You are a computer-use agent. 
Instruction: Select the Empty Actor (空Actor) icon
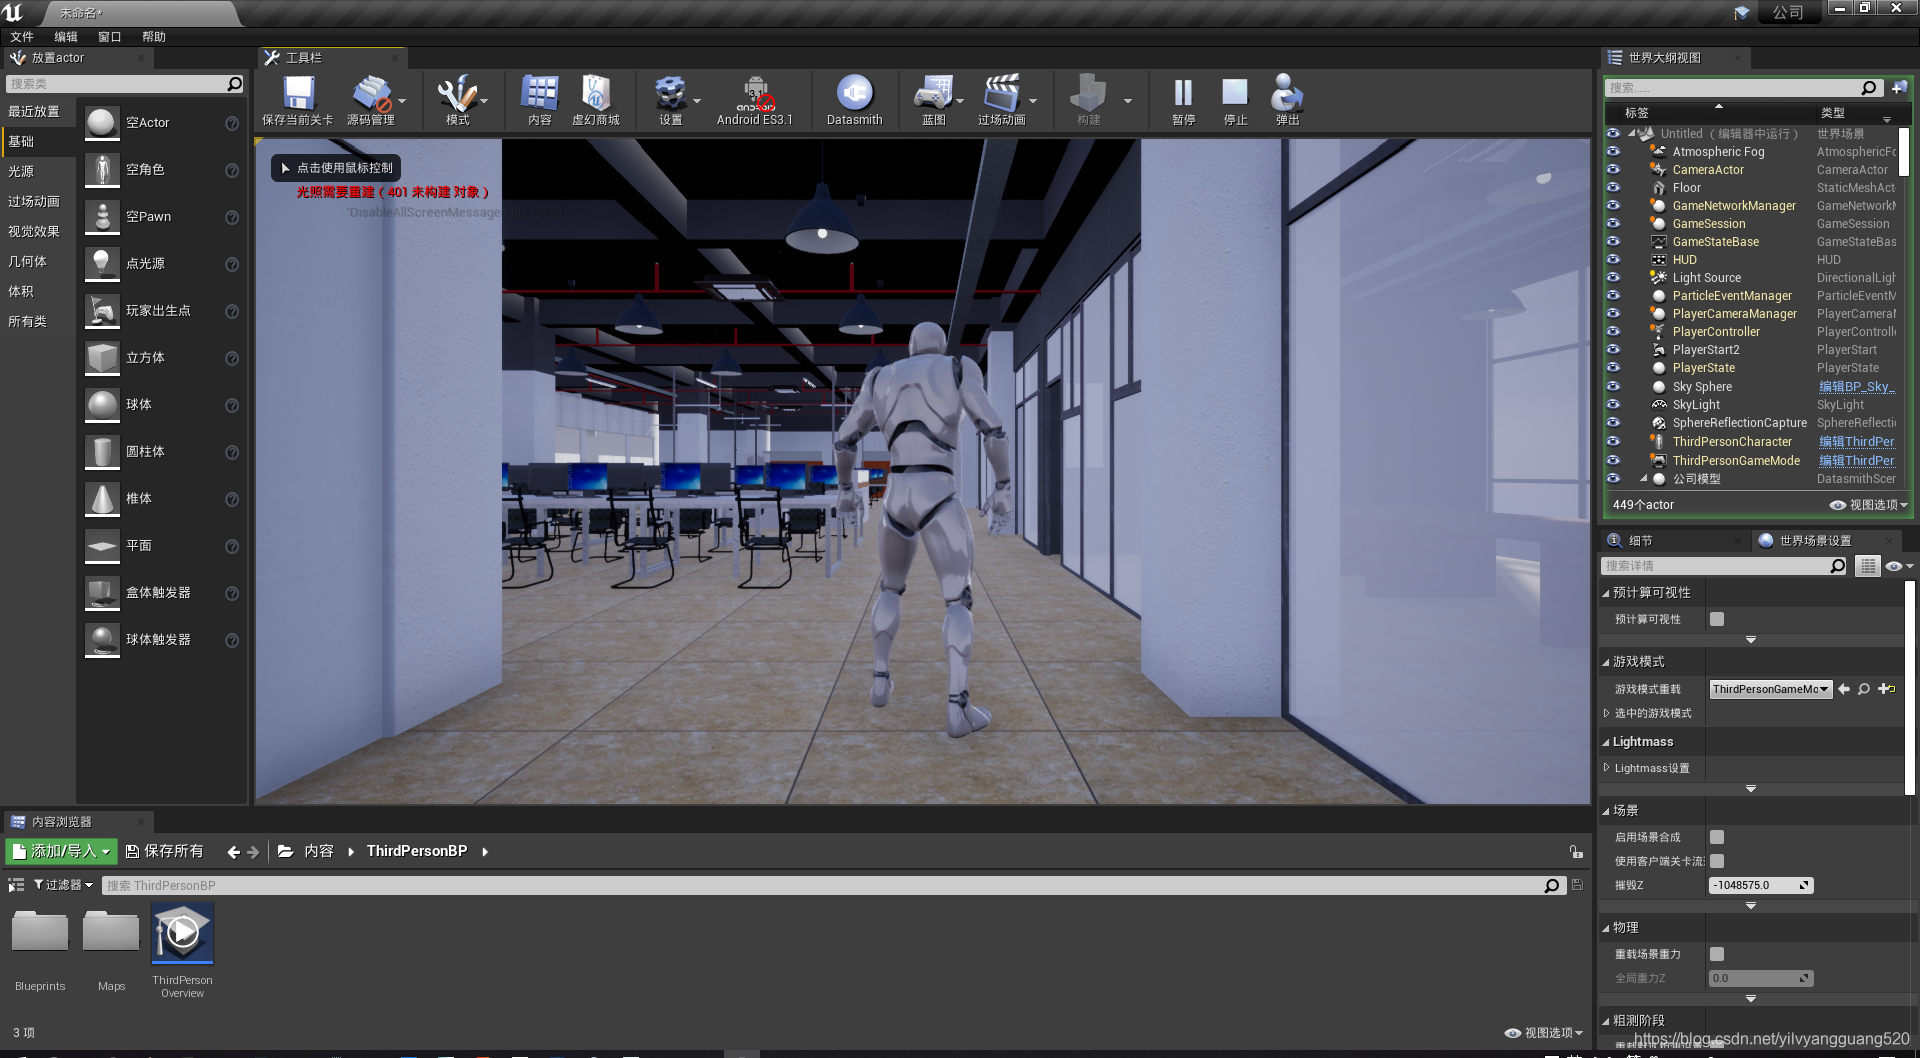point(102,123)
